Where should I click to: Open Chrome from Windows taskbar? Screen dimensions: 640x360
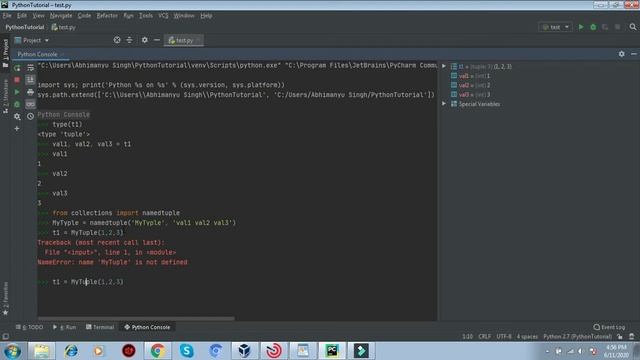coord(157,351)
